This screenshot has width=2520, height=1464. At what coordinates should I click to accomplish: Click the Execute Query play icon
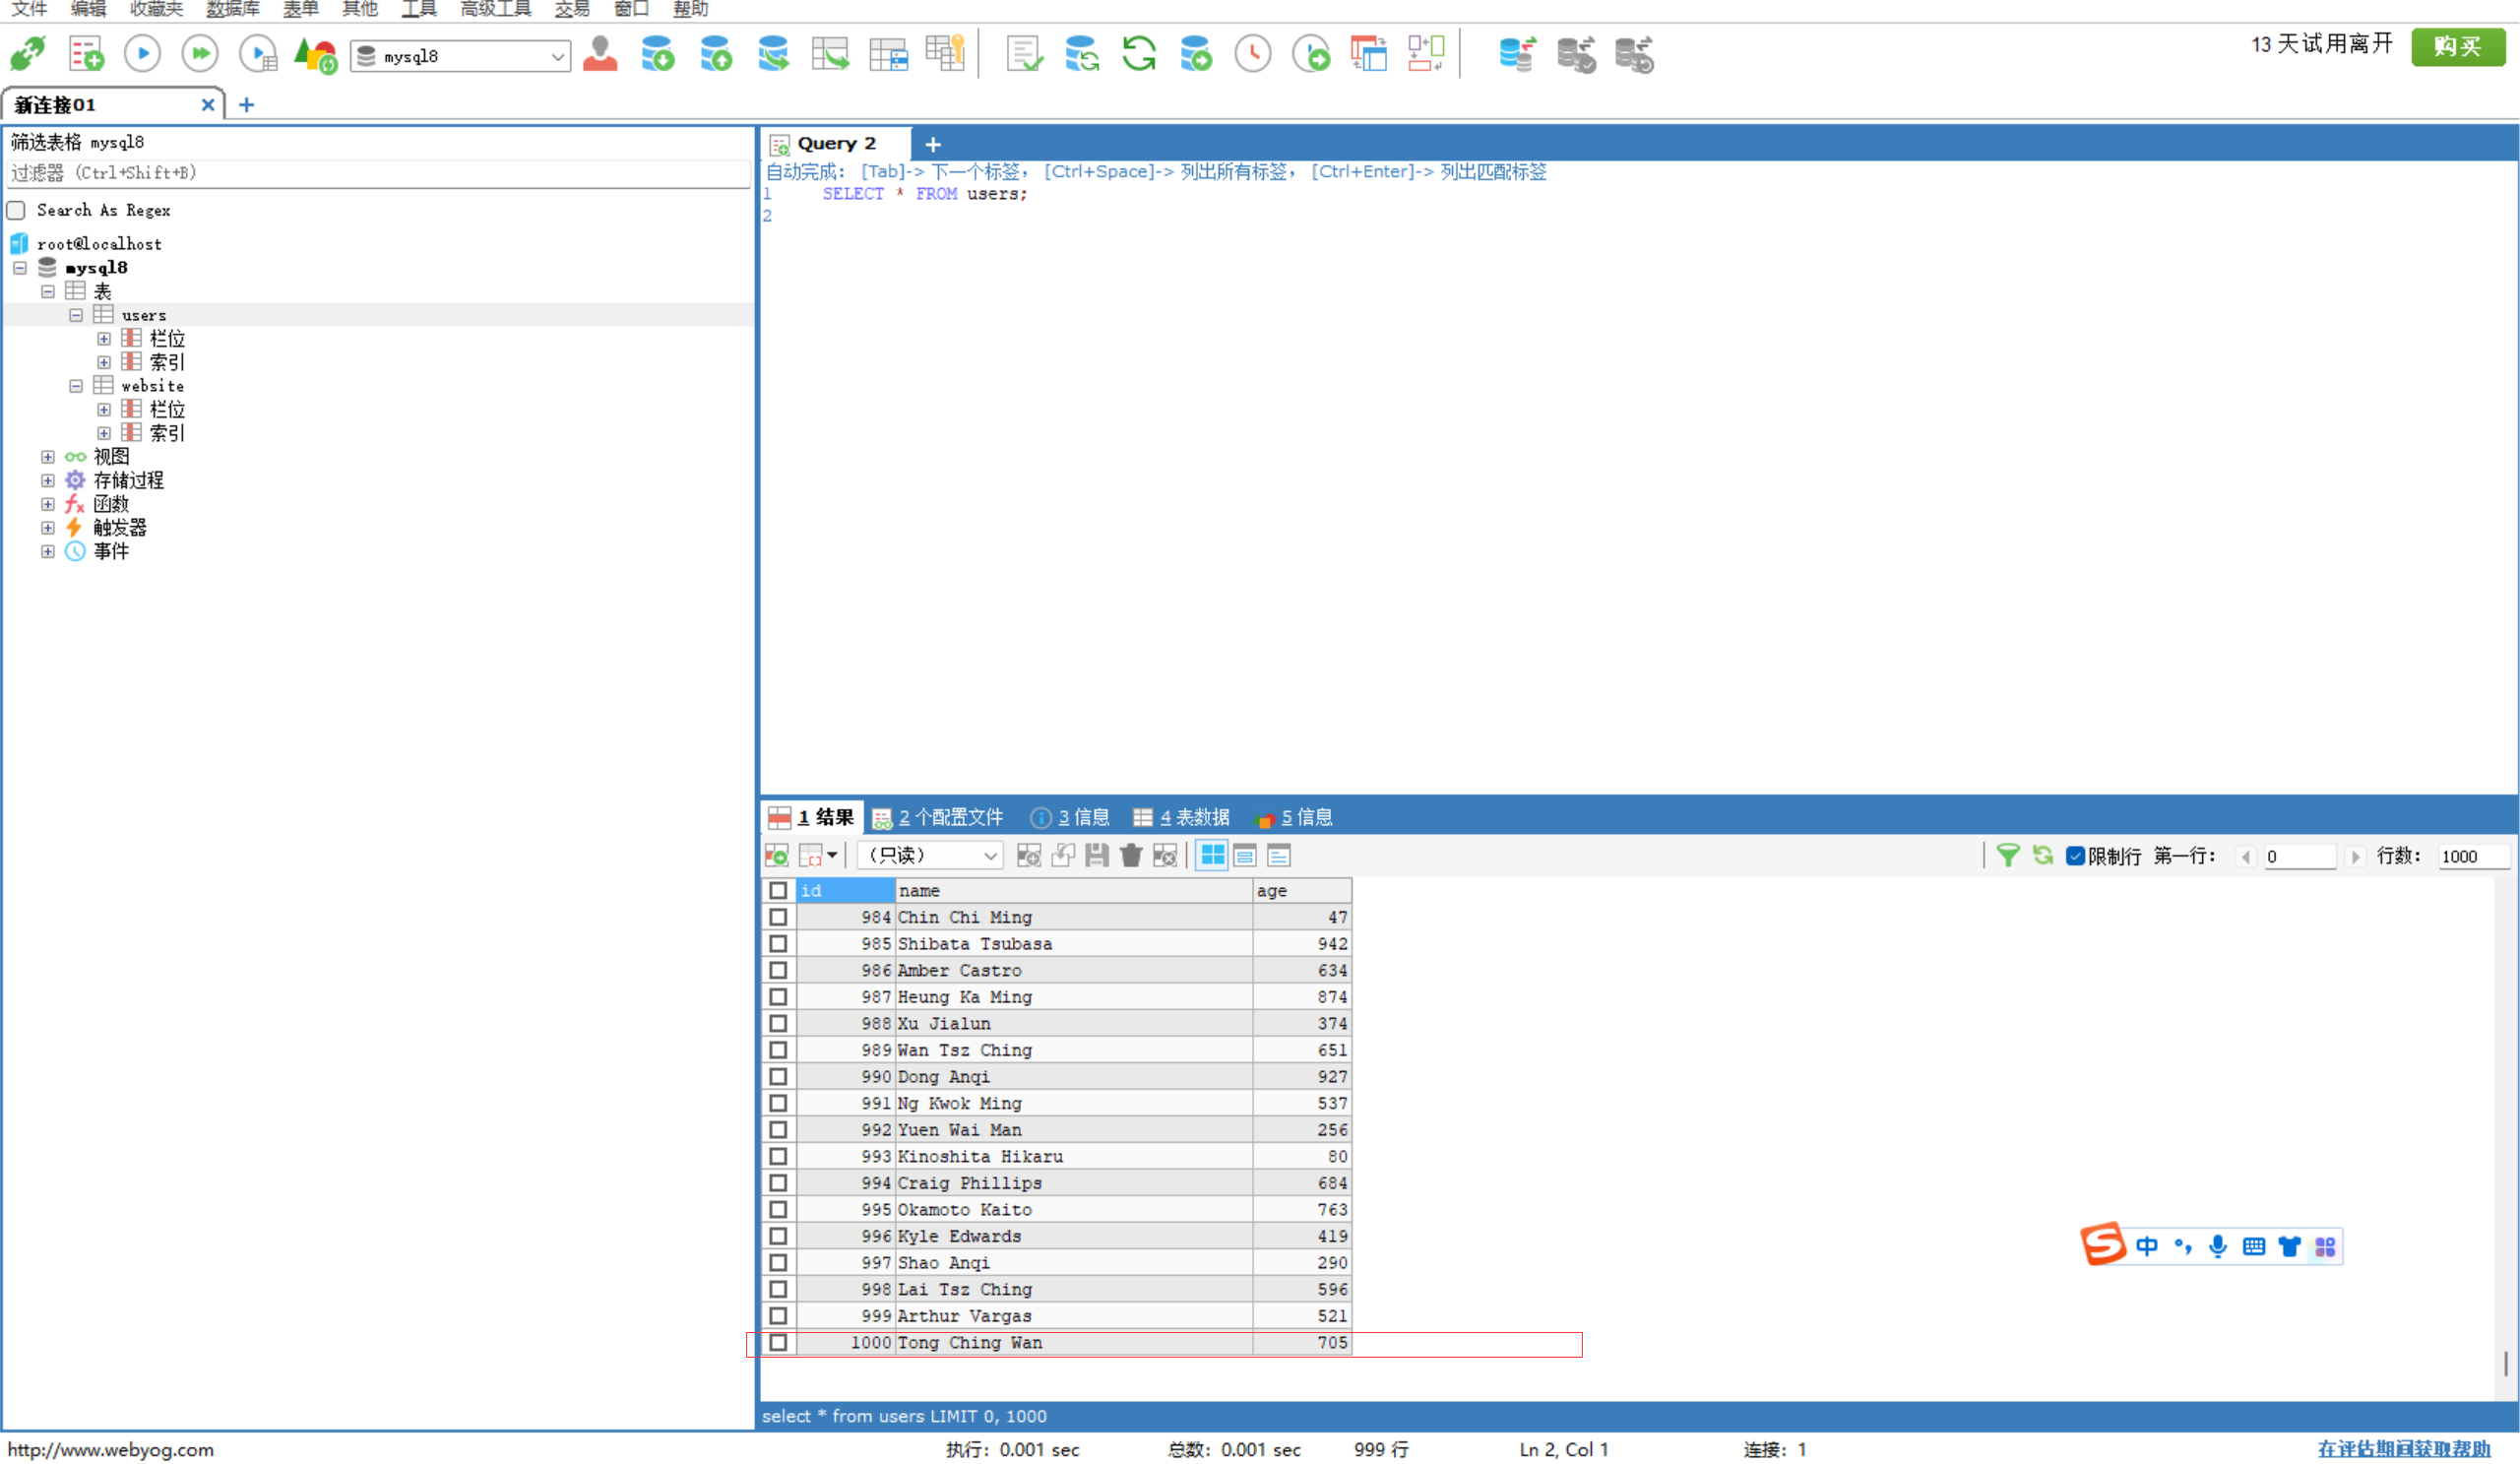point(142,53)
